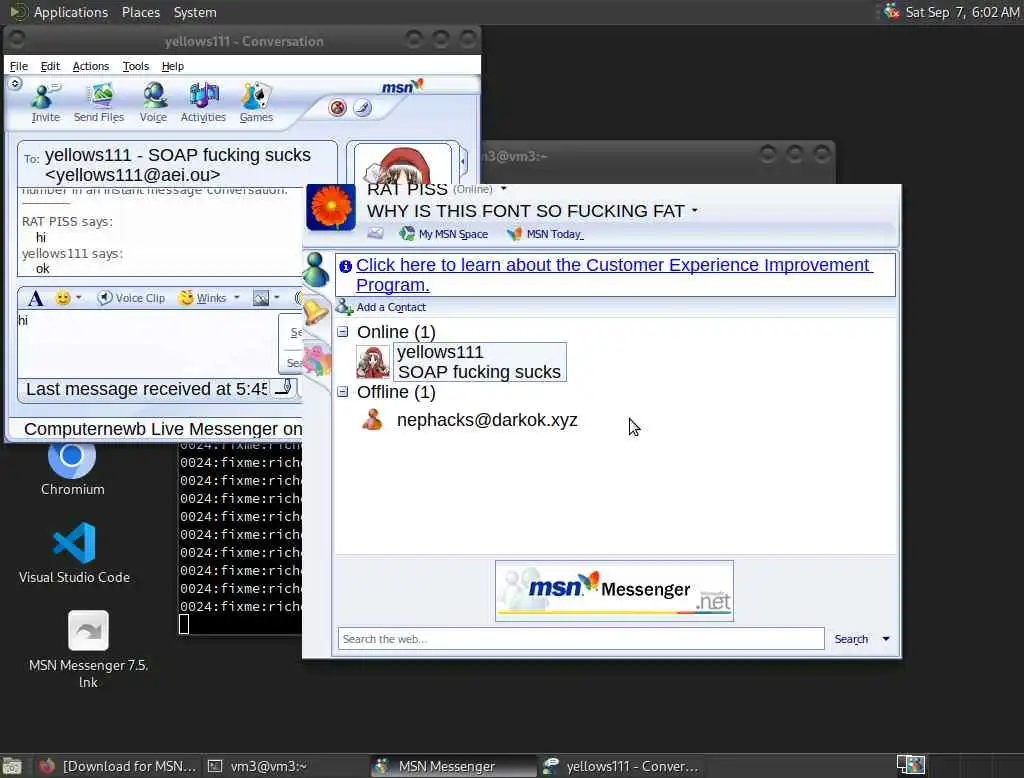Open the Edit menu
Viewport: 1024px width, 778px height.
tap(50, 66)
